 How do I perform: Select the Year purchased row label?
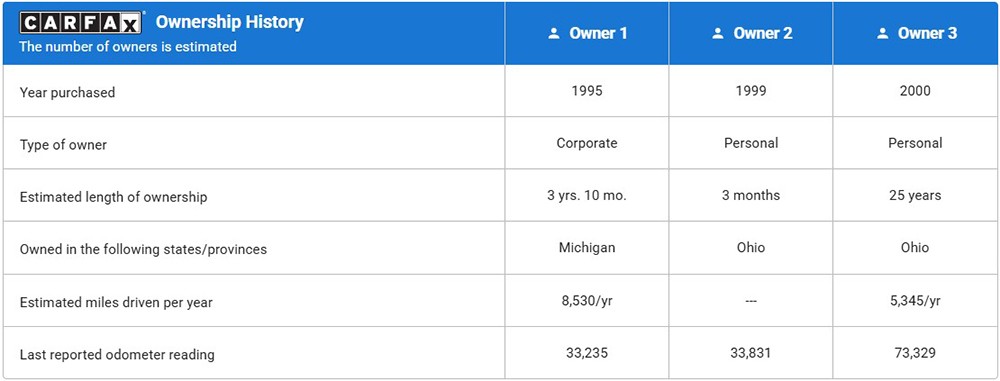pos(68,93)
